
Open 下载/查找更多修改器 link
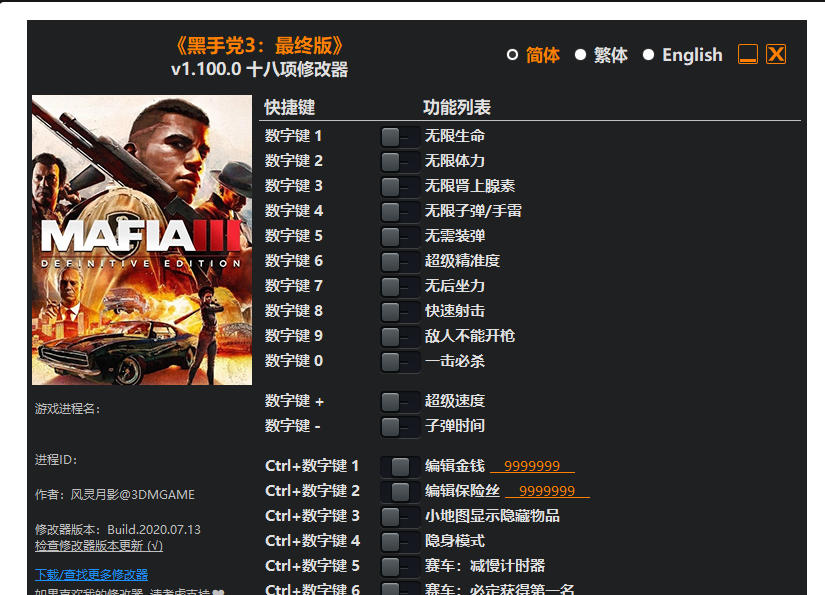coord(92,574)
